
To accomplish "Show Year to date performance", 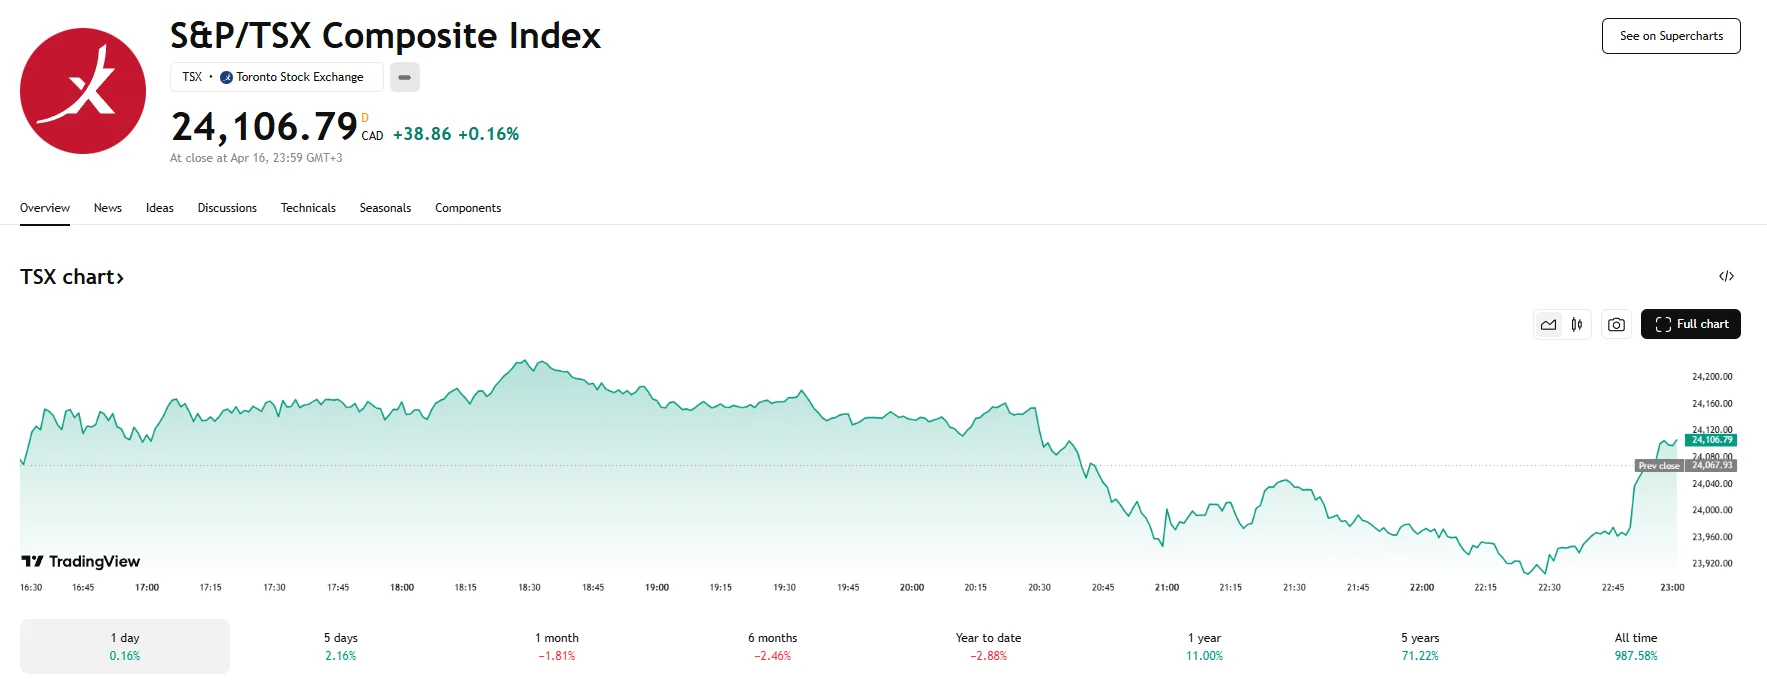I will click(x=988, y=646).
